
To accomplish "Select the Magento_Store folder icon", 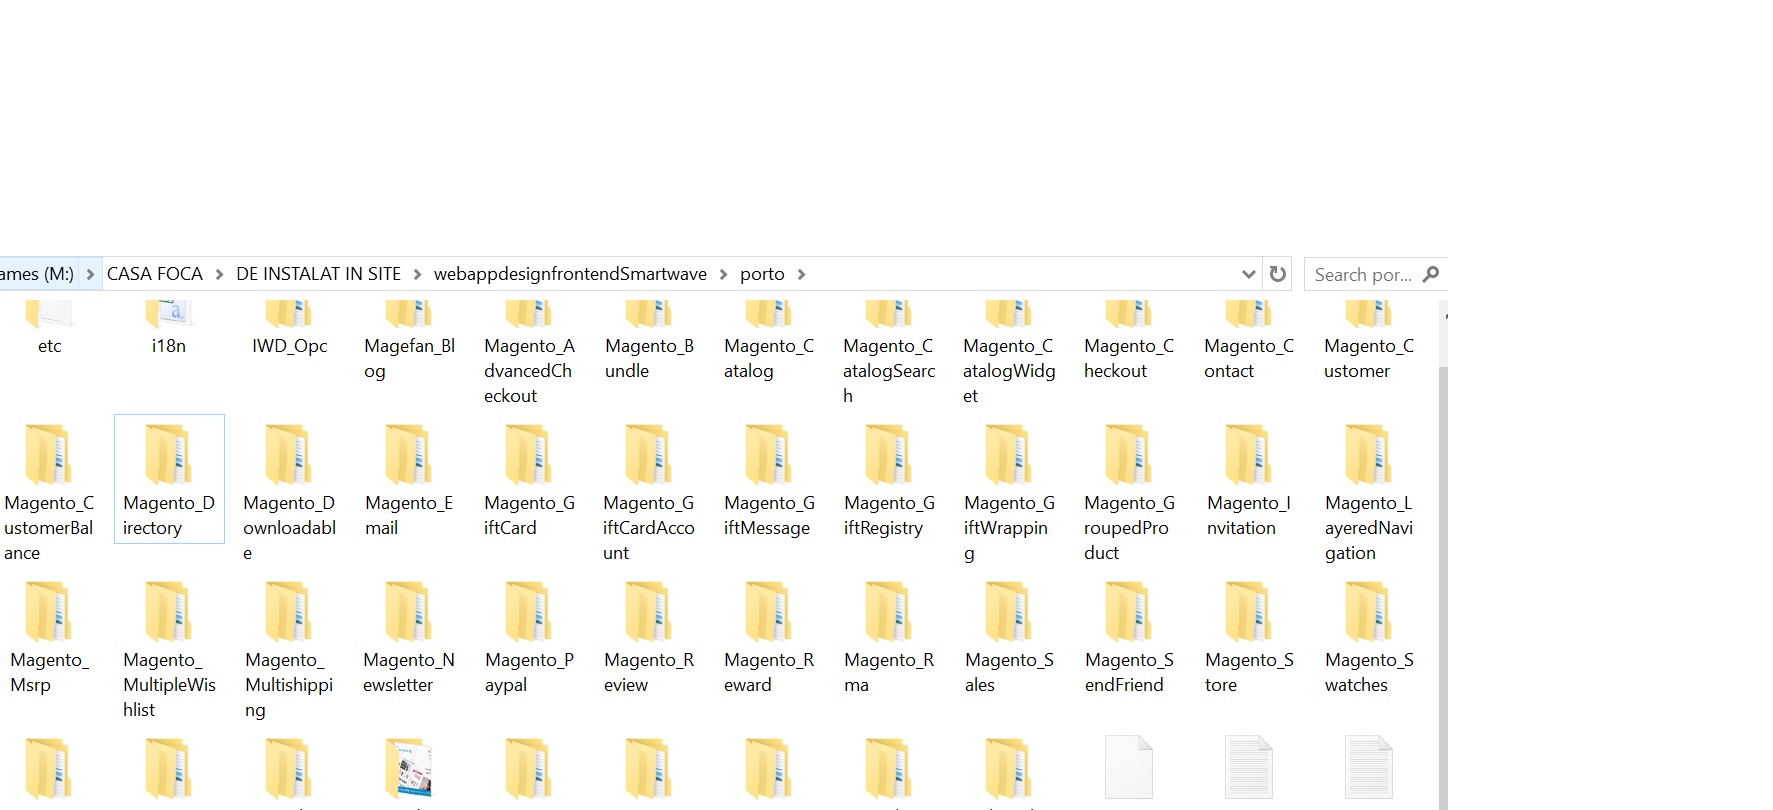I will click(1248, 611).
